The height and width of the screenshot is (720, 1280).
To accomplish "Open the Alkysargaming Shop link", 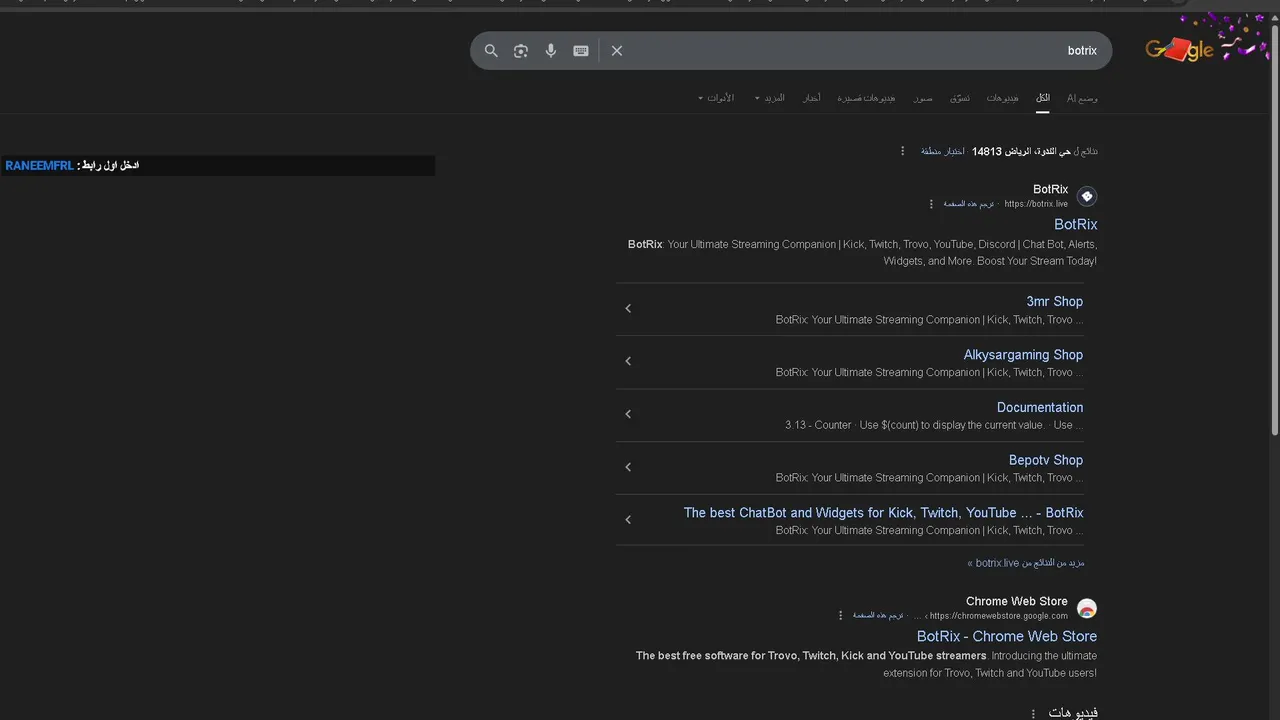I will click(1023, 355).
